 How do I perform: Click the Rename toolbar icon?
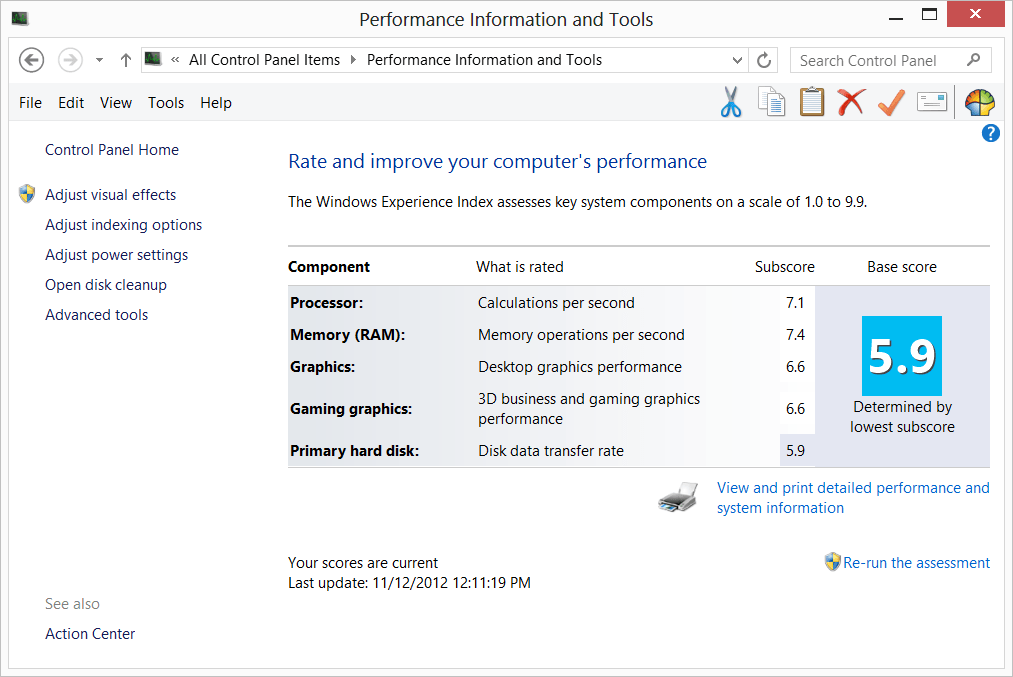coord(932,102)
